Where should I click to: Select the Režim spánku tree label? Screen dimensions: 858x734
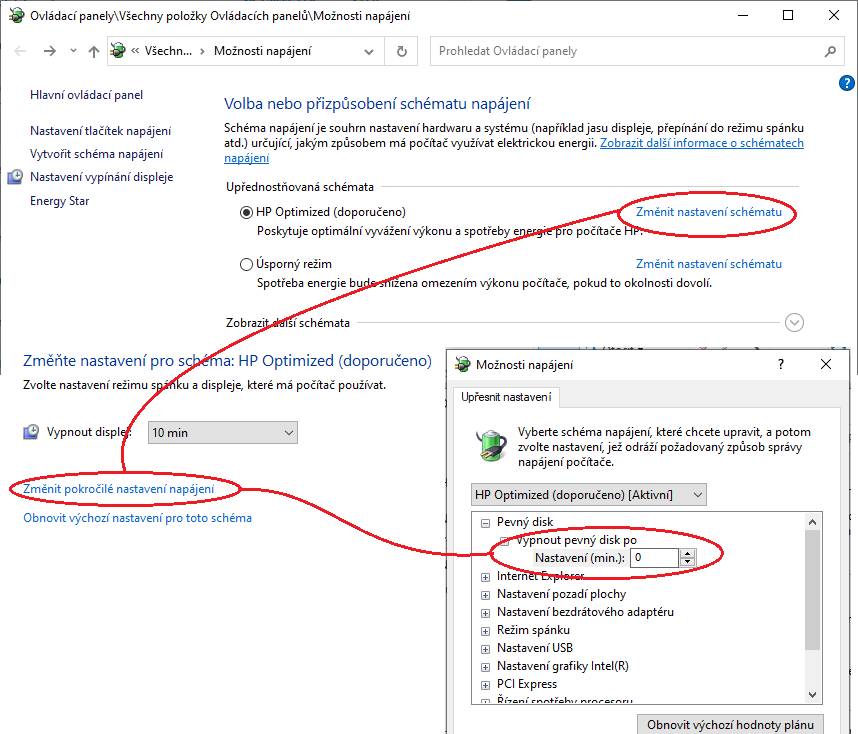[534, 630]
